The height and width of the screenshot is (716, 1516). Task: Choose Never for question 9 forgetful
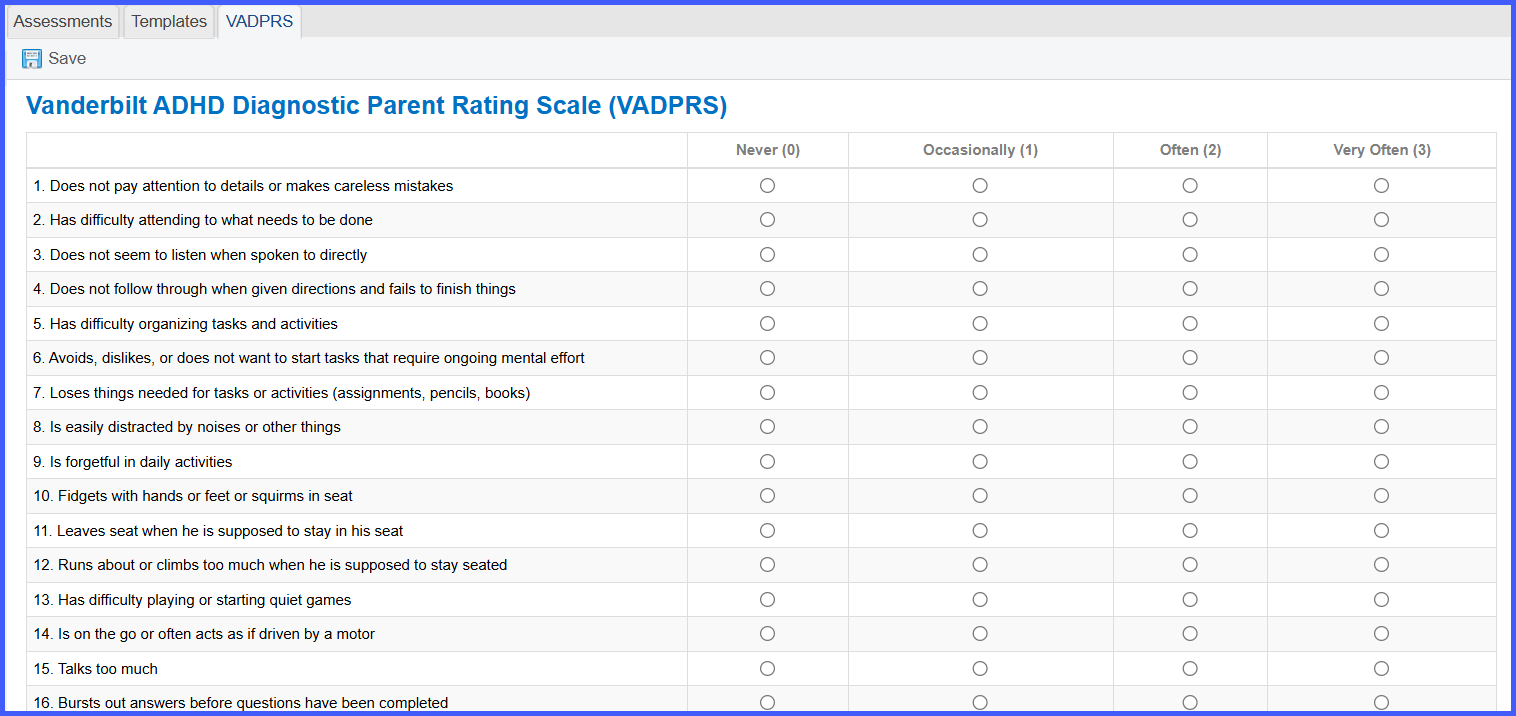(x=768, y=462)
